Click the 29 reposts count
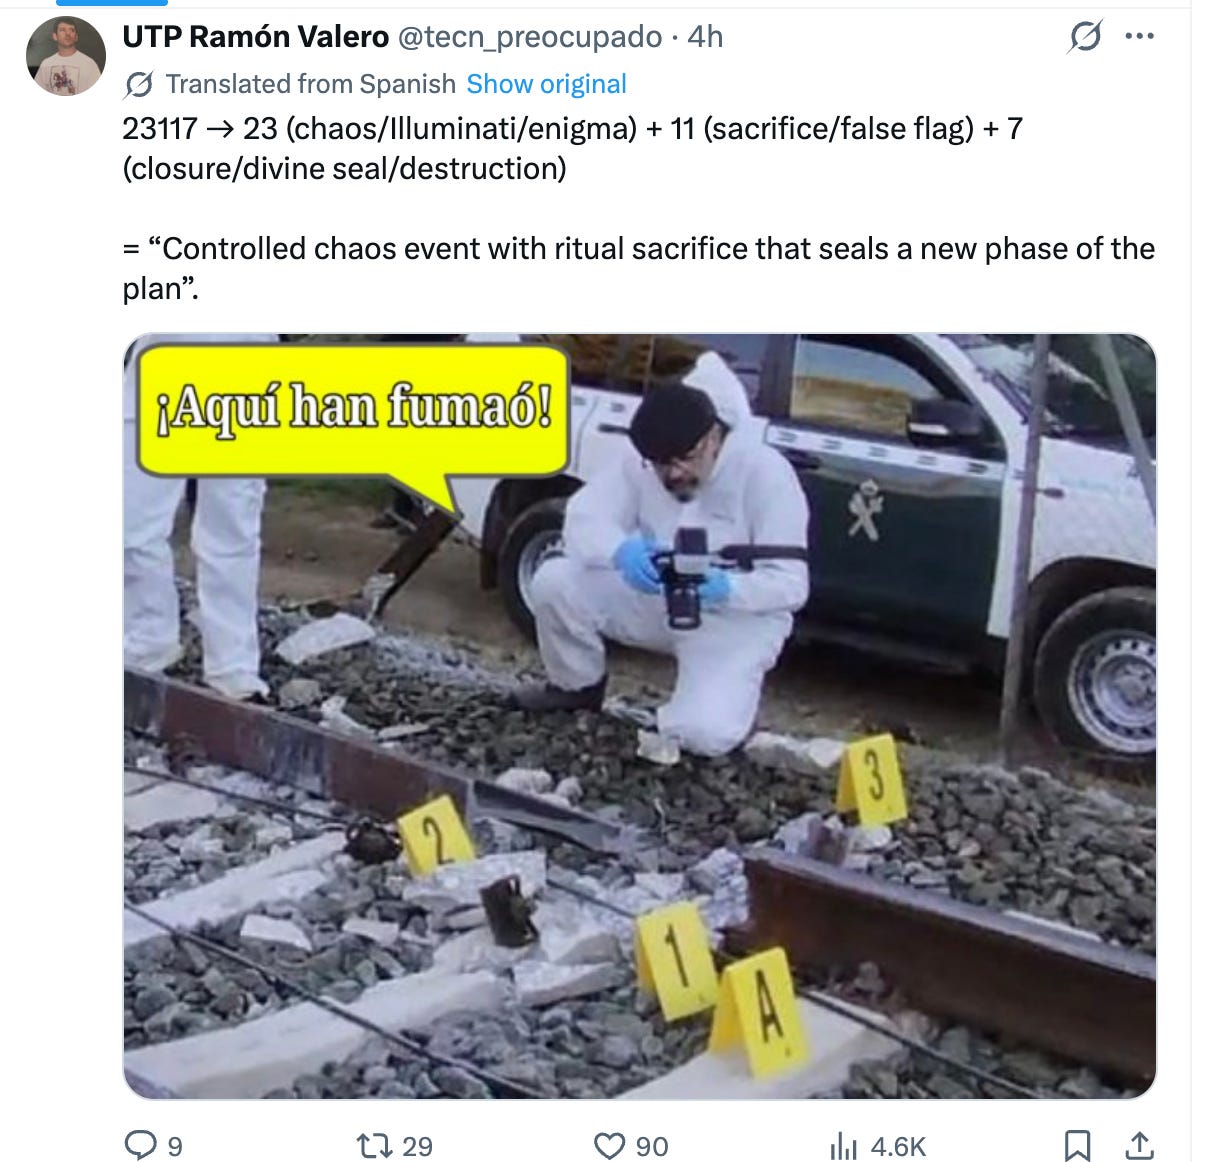The image size is (1222, 1162). tap(417, 1146)
